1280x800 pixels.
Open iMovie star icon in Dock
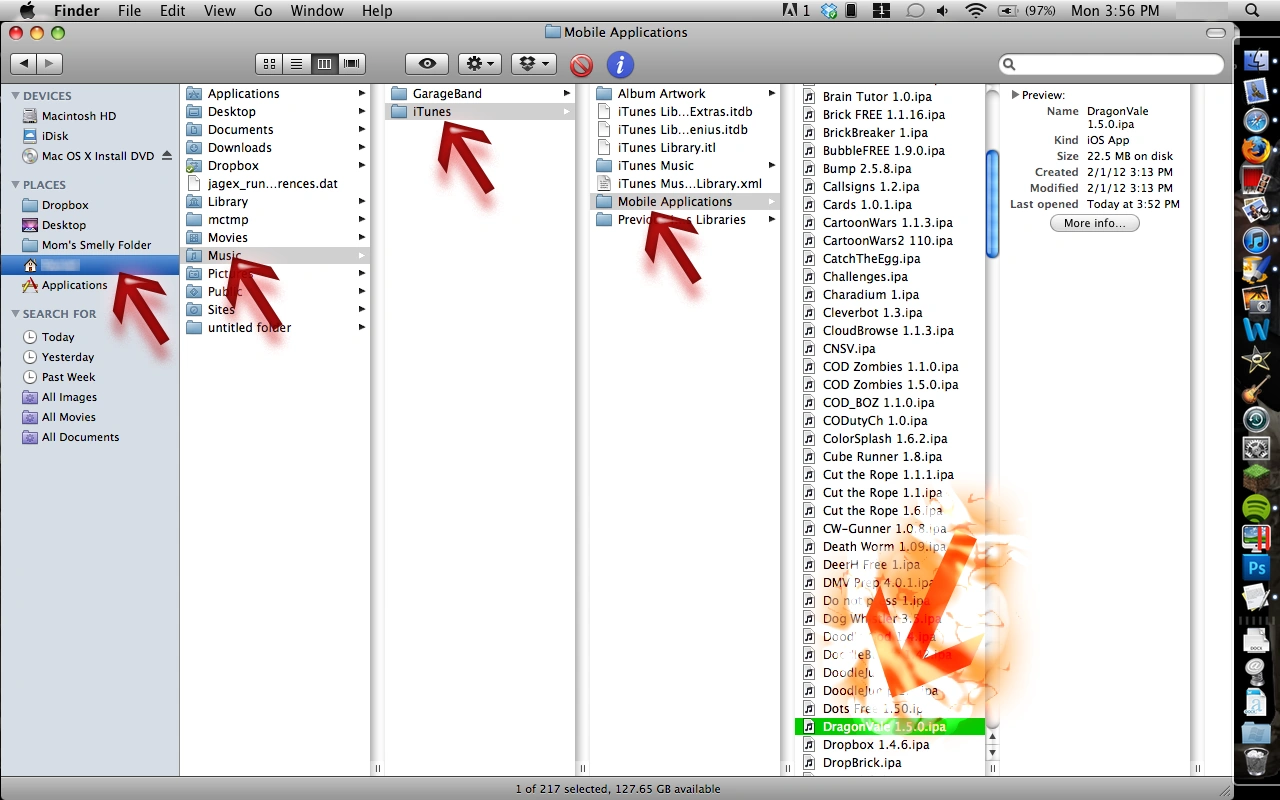pos(1256,358)
